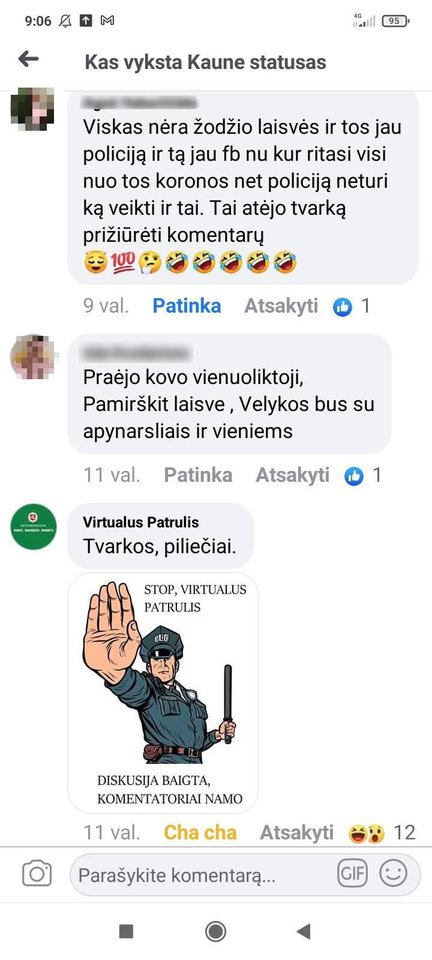Tap the Android home circle button

tap(216, 931)
